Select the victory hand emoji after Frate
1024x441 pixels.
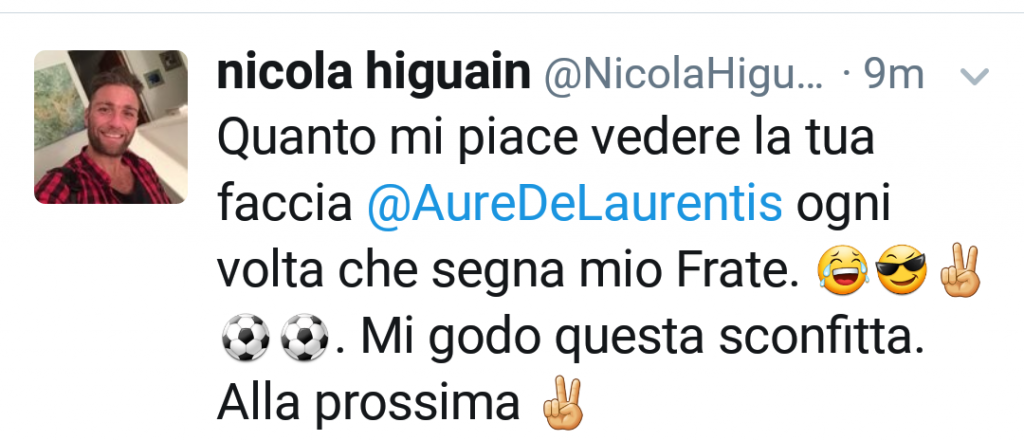[x=960, y=270]
